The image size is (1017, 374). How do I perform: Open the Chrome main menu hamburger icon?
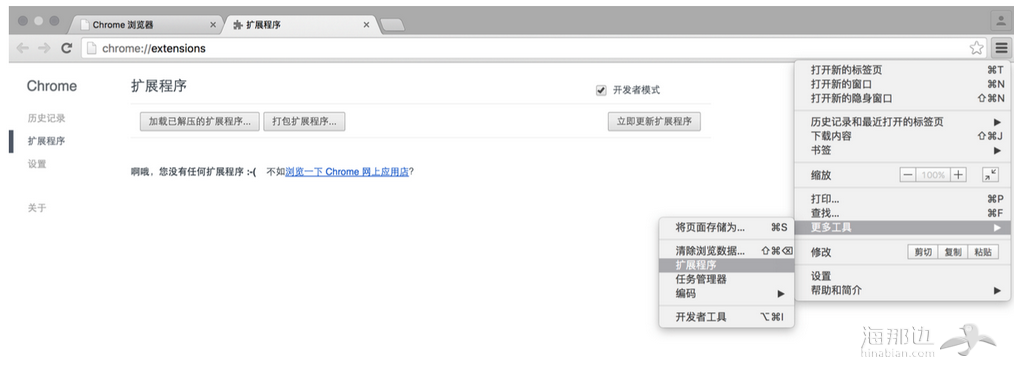pos(1001,48)
